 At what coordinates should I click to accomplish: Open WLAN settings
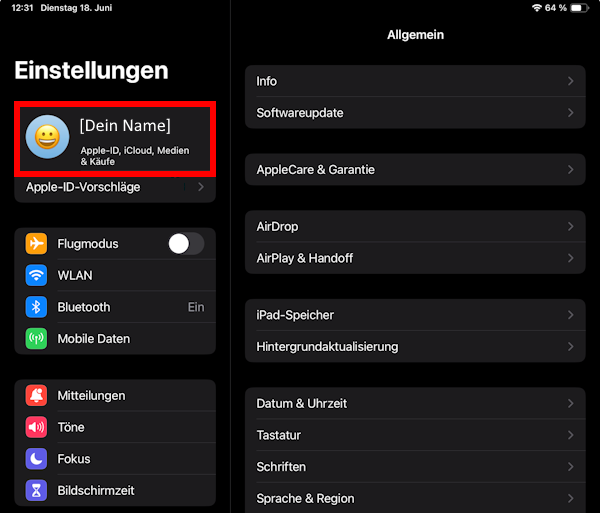[x=115, y=275]
